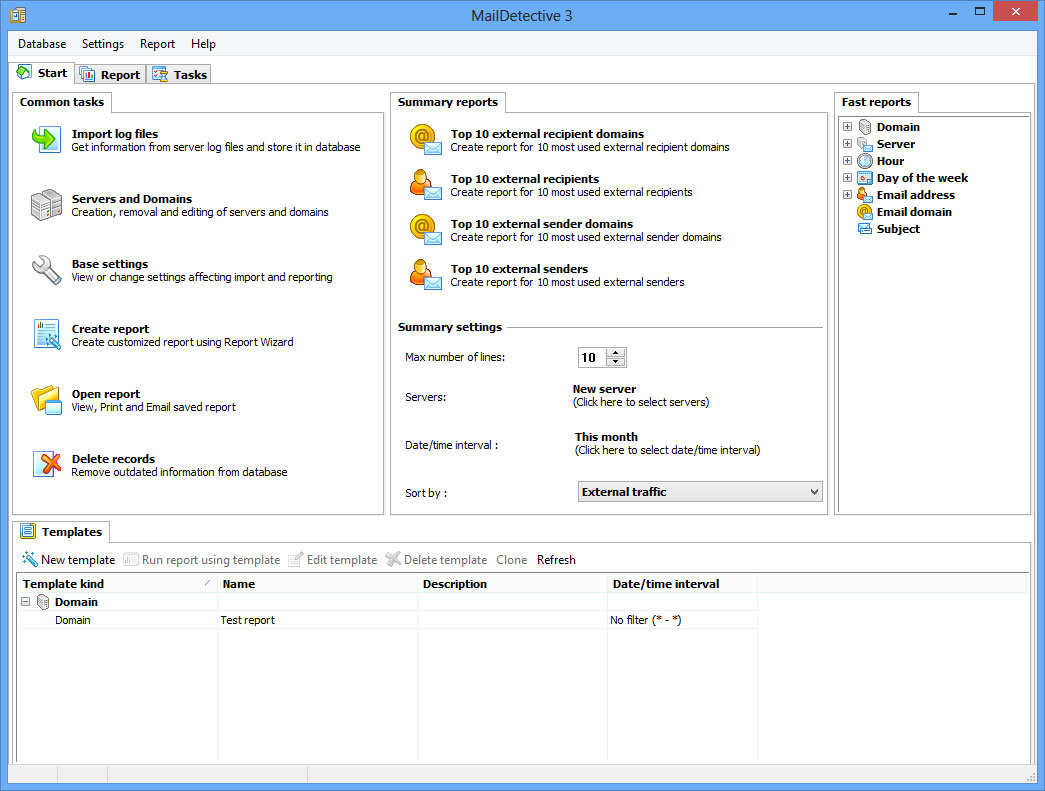The width and height of the screenshot is (1045, 791).
Task: Click the Top 10 external recipient domains icon
Action: tap(425, 139)
